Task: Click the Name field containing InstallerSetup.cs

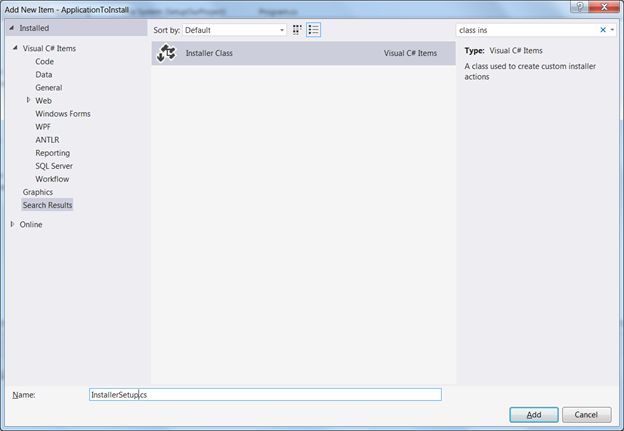Action: point(265,394)
